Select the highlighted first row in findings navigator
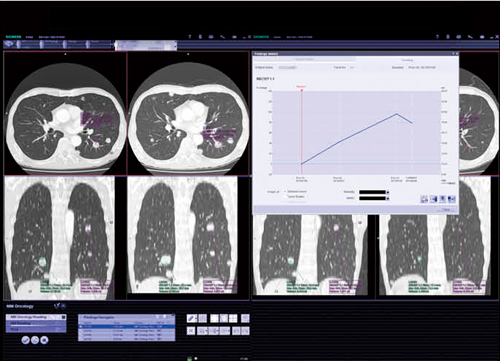The width and height of the screenshot is (500, 361). click(126, 327)
